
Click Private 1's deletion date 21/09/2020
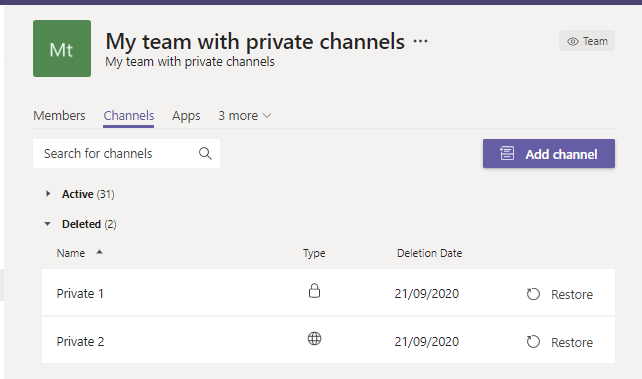(x=426, y=293)
